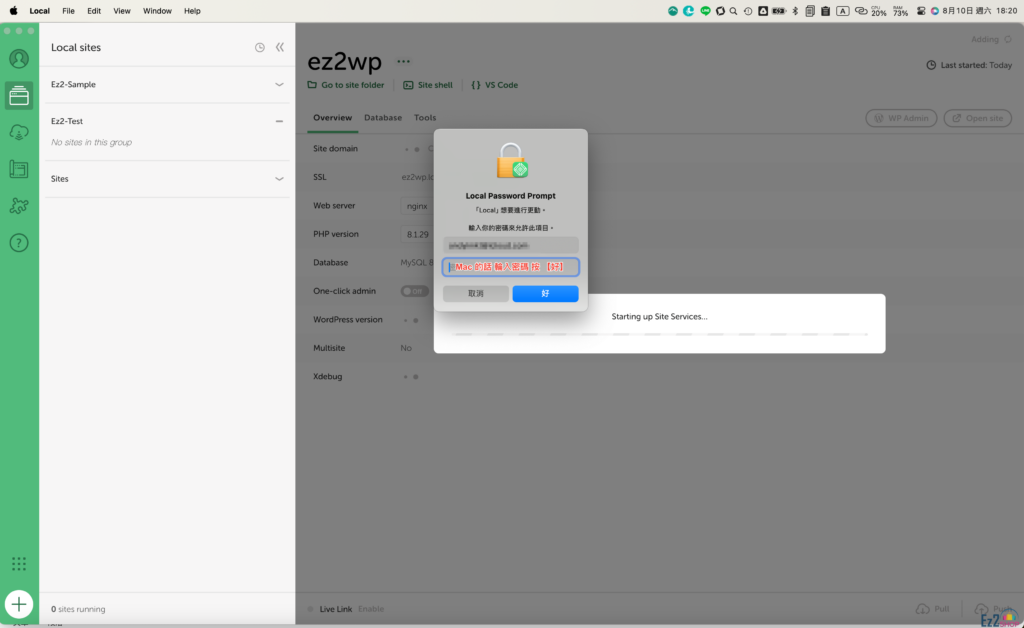Cancel the Local Password Prompt dialog
Image resolution: width=1024 pixels, height=628 pixels.
click(476, 294)
